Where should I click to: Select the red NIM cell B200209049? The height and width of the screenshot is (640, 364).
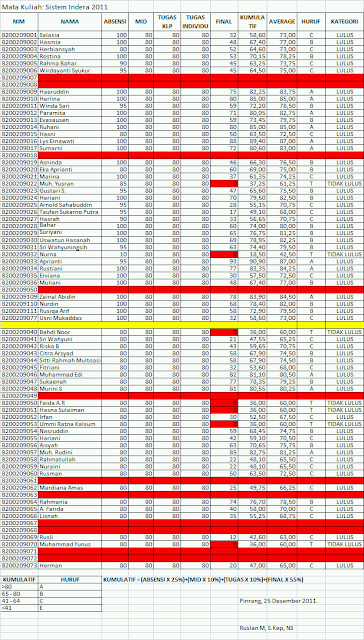click(x=19, y=396)
